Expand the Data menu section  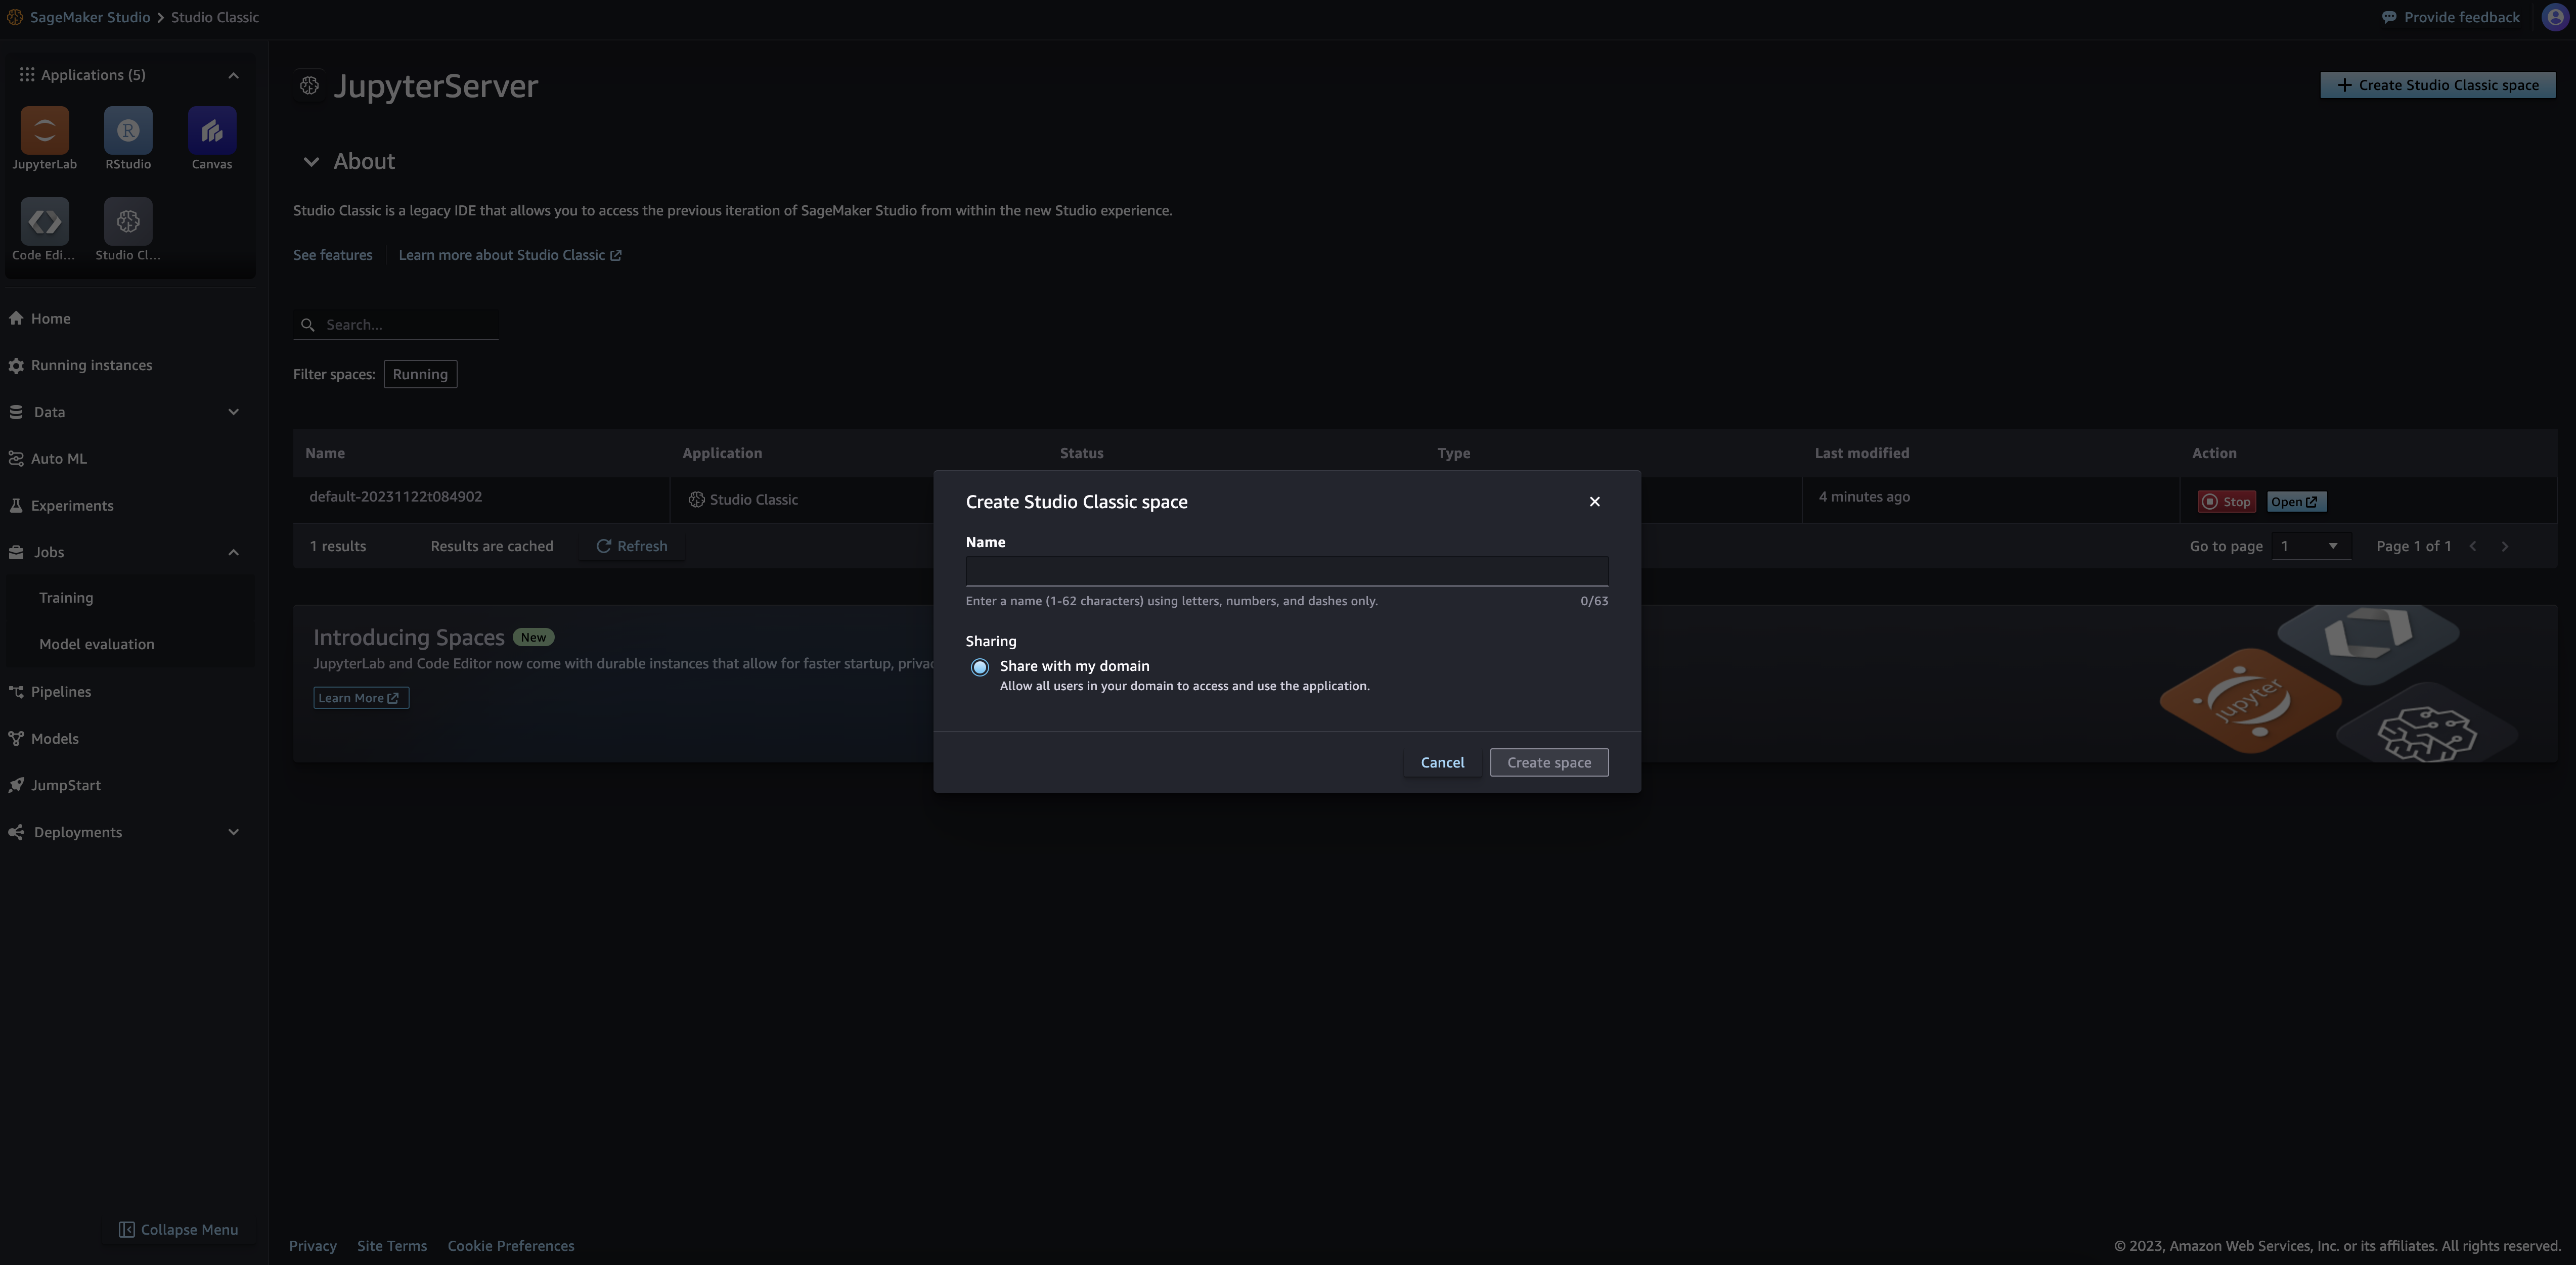click(x=233, y=412)
